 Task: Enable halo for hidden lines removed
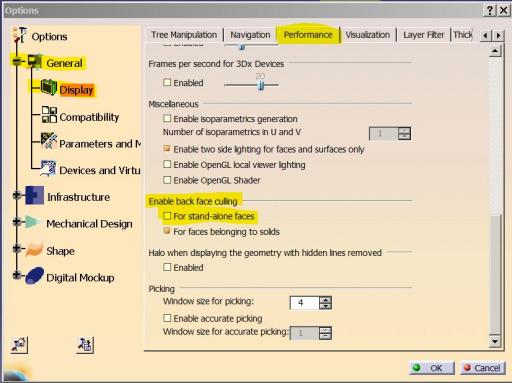[167, 267]
